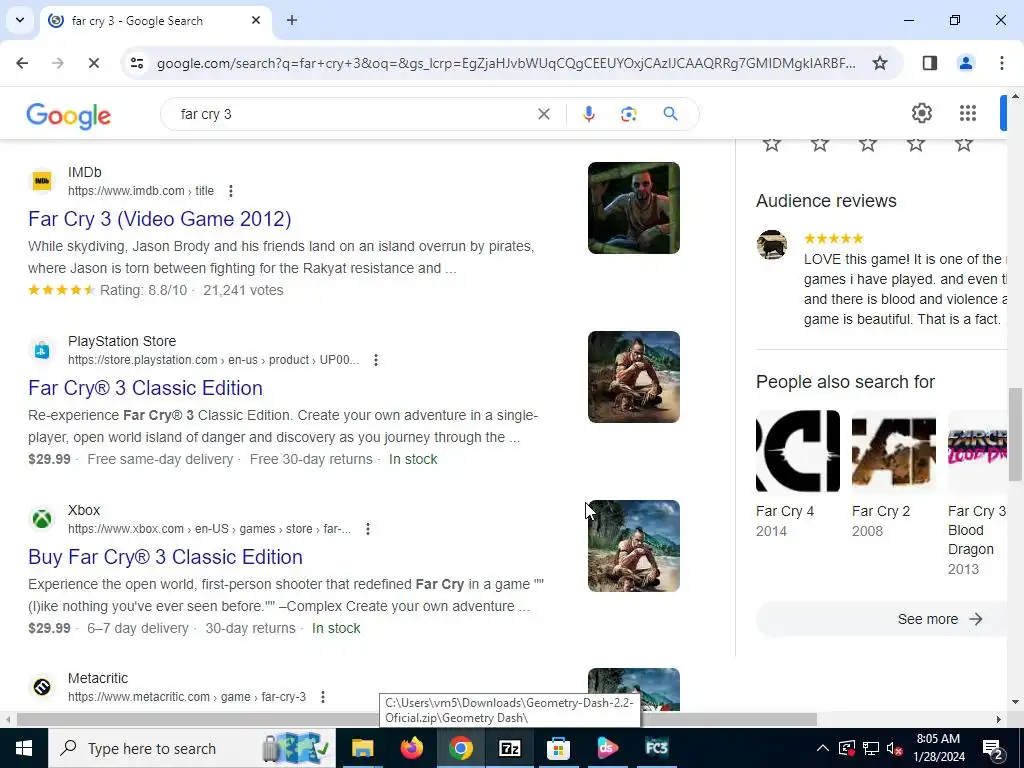Open Microsoft Store from the taskbar
Screen dimensions: 1024x768
pyautogui.click(x=558, y=748)
